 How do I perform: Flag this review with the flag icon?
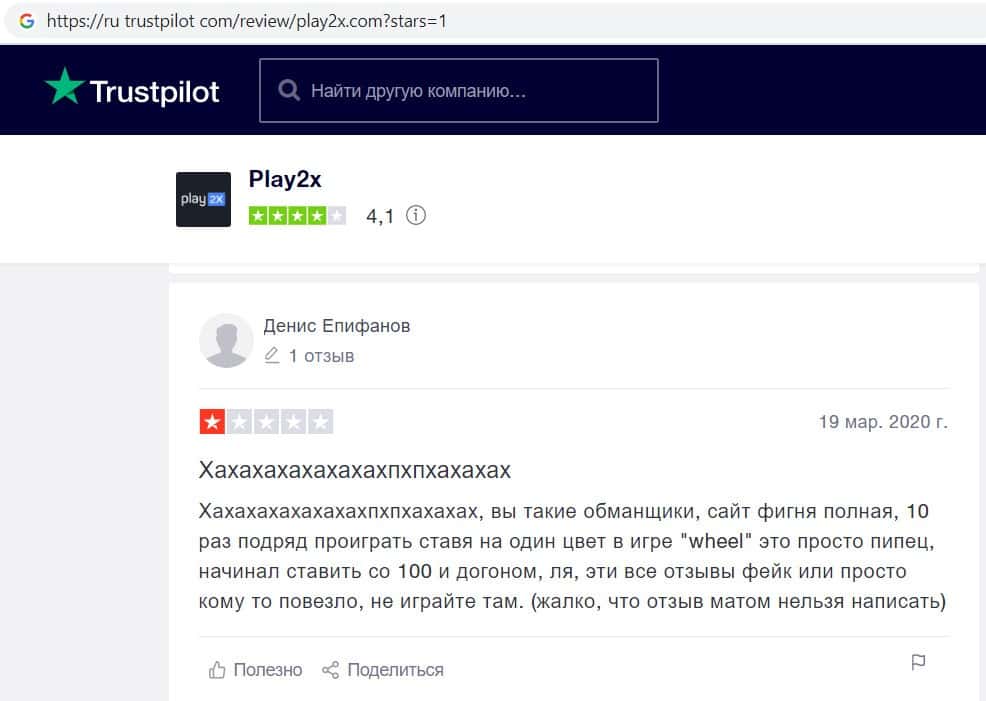tap(918, 662)
